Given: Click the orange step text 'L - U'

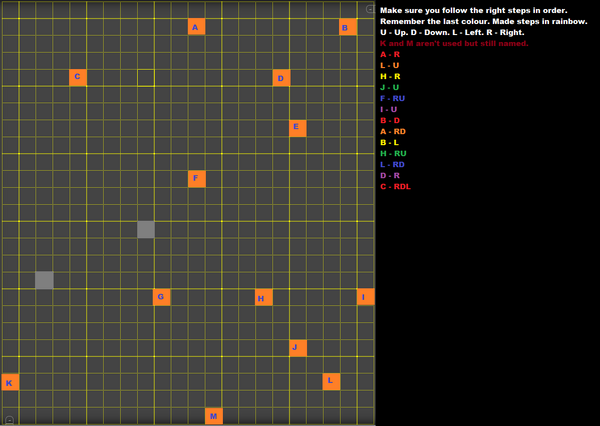Looking at the screenshot, I should click(390, 65).
